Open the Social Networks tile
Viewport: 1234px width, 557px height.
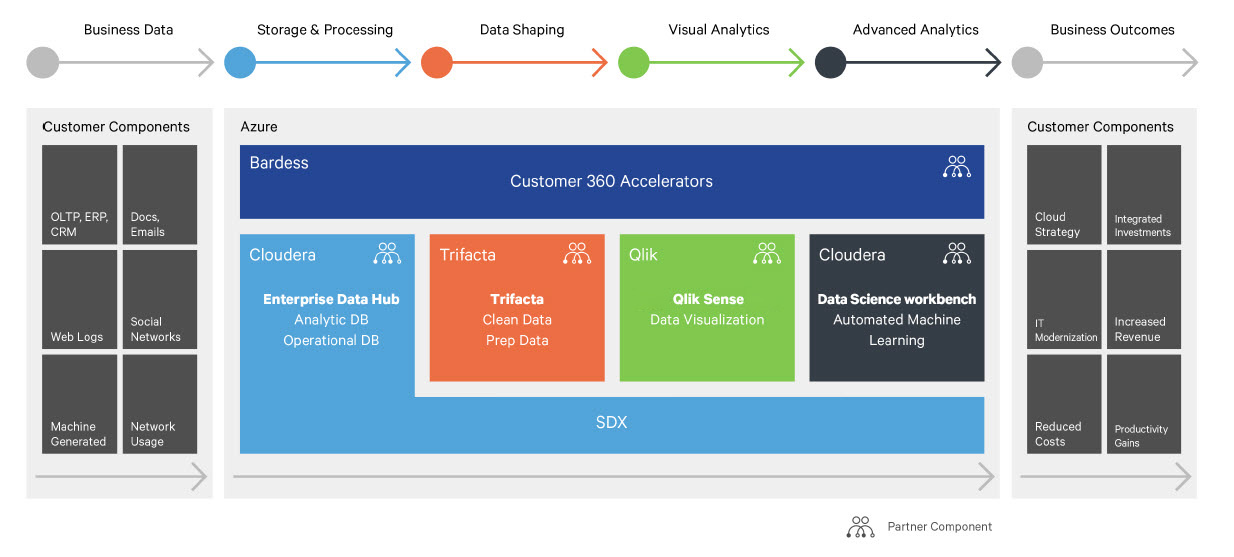click(160, 299)
